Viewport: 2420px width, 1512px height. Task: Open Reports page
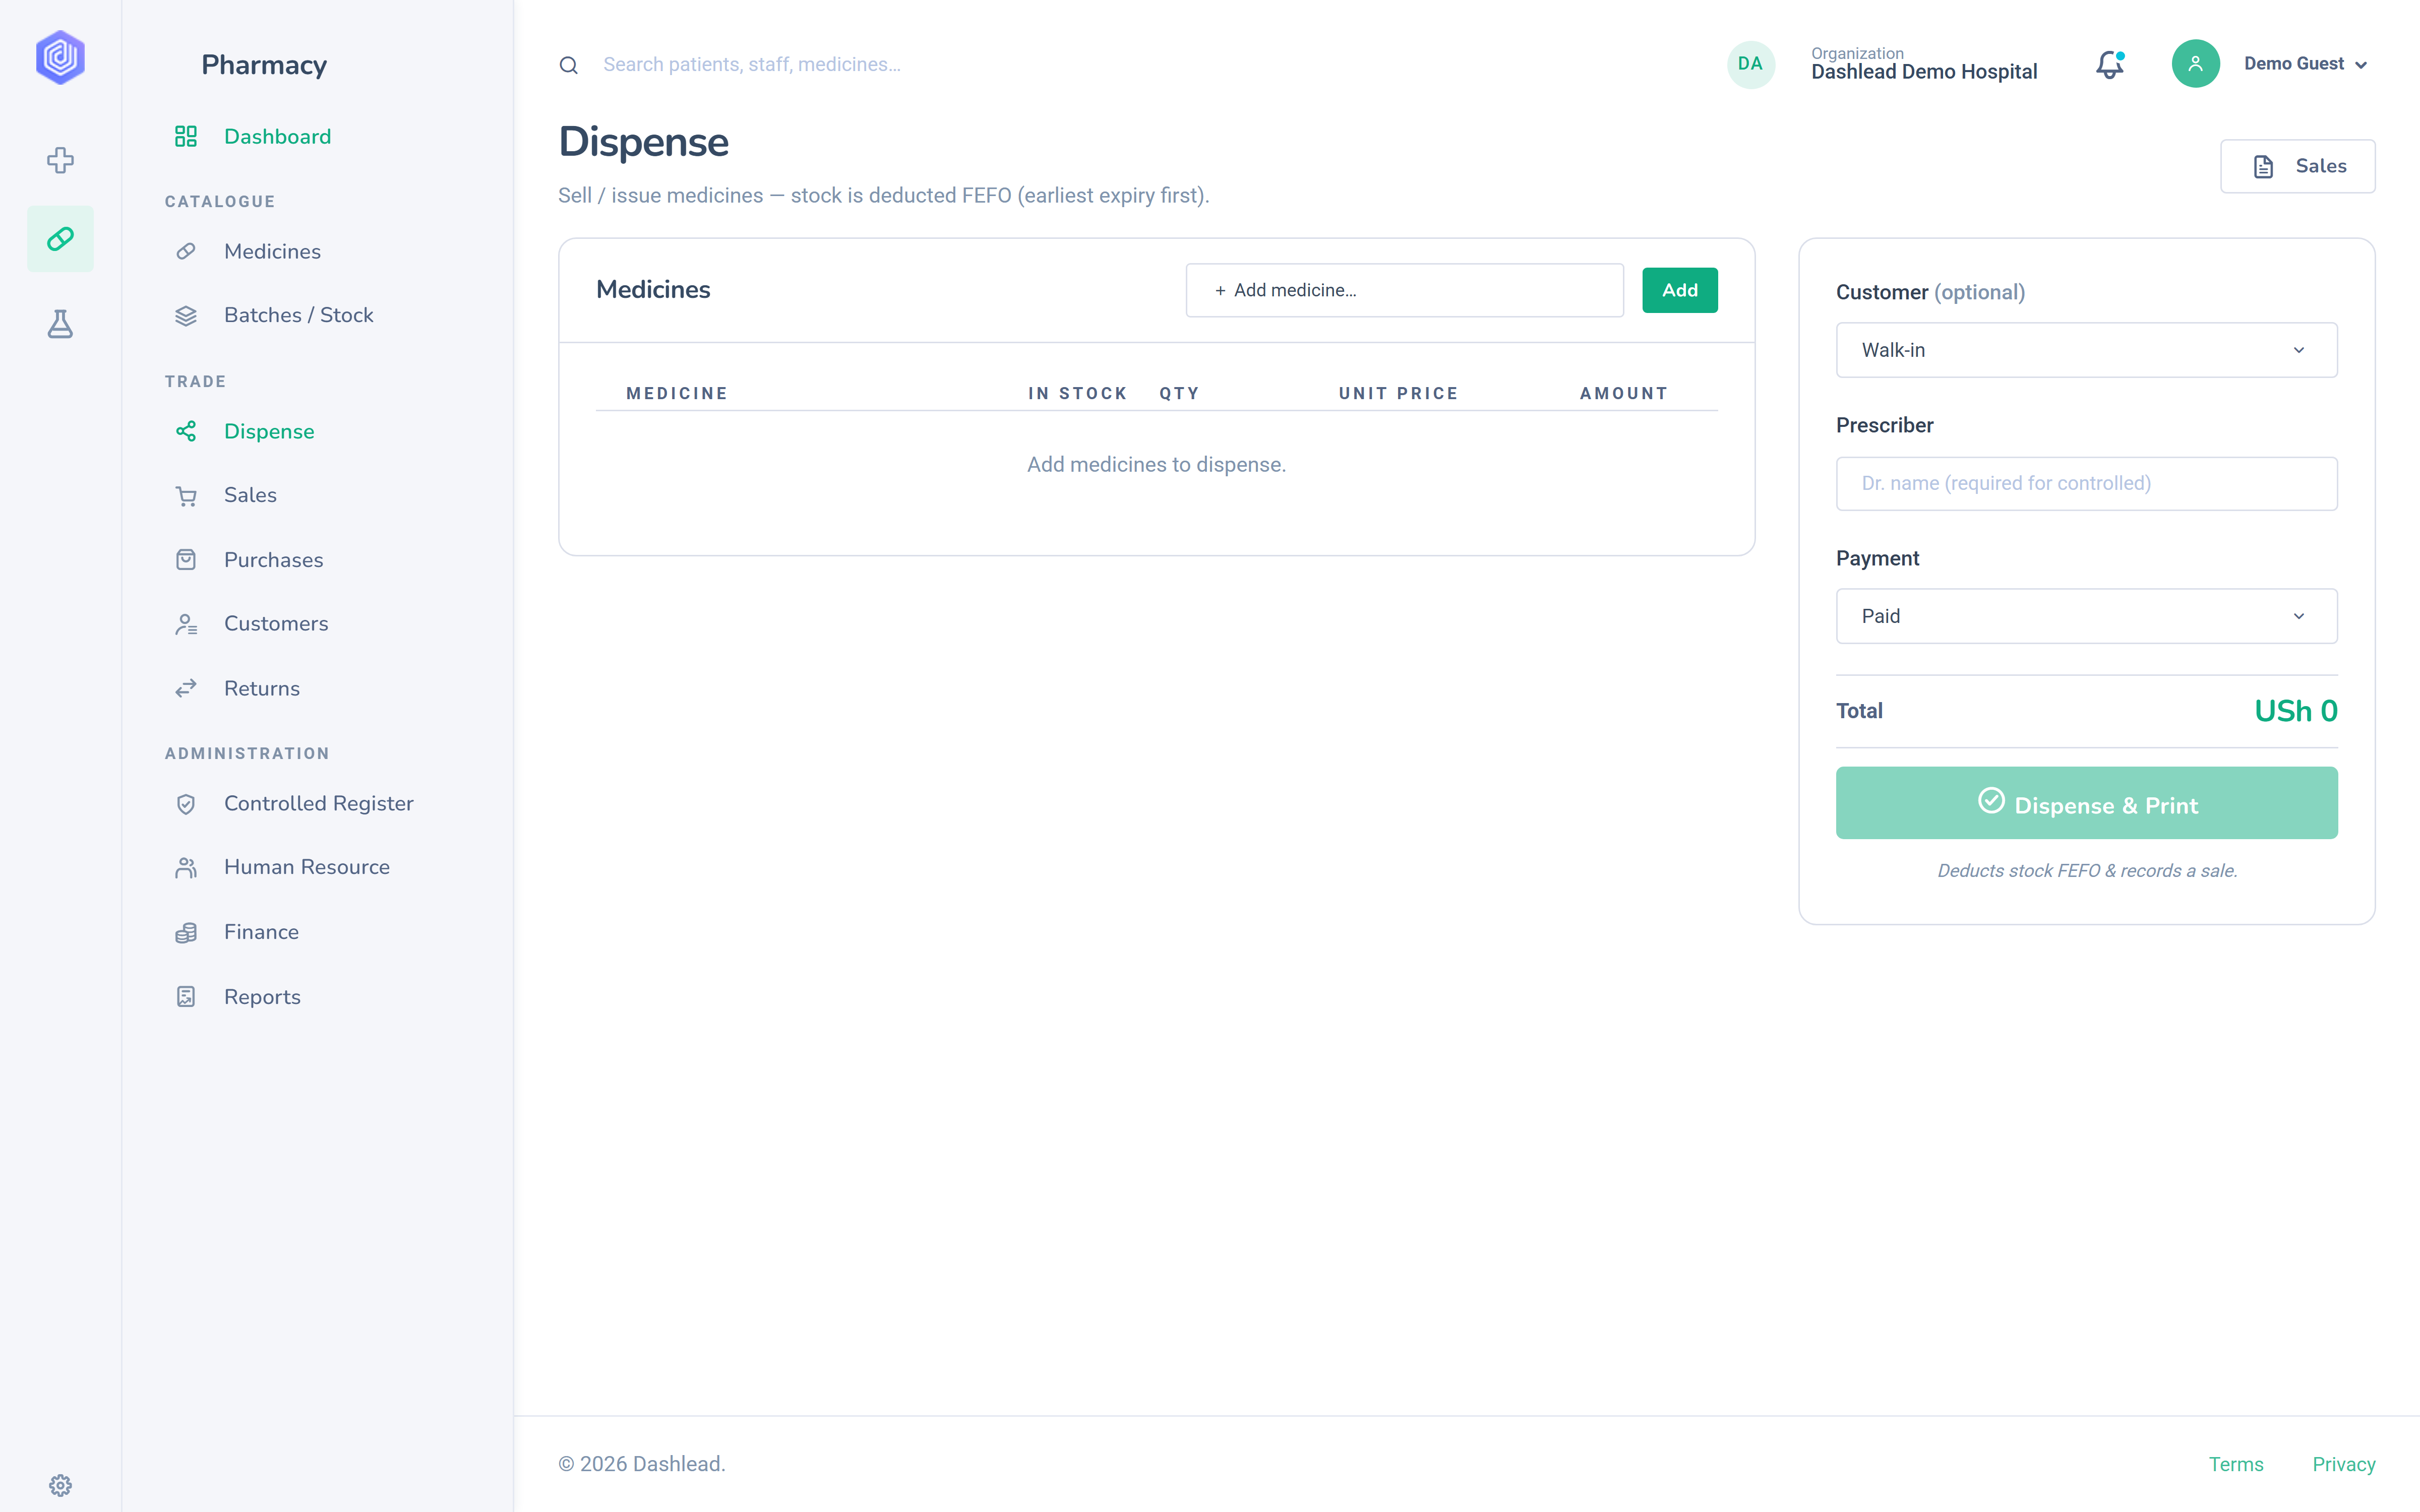pos(262,997)
